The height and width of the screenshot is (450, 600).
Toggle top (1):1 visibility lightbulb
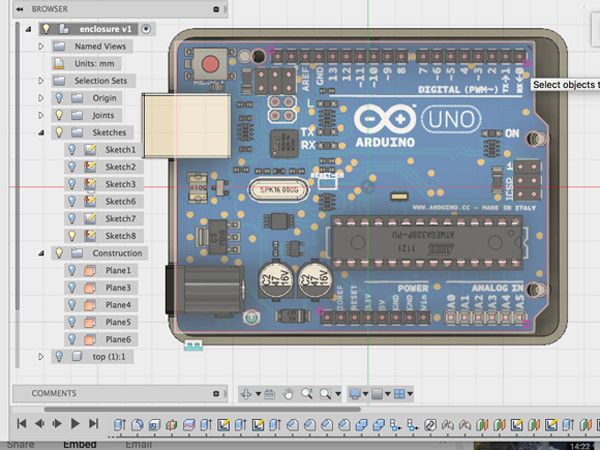[59, 357]
